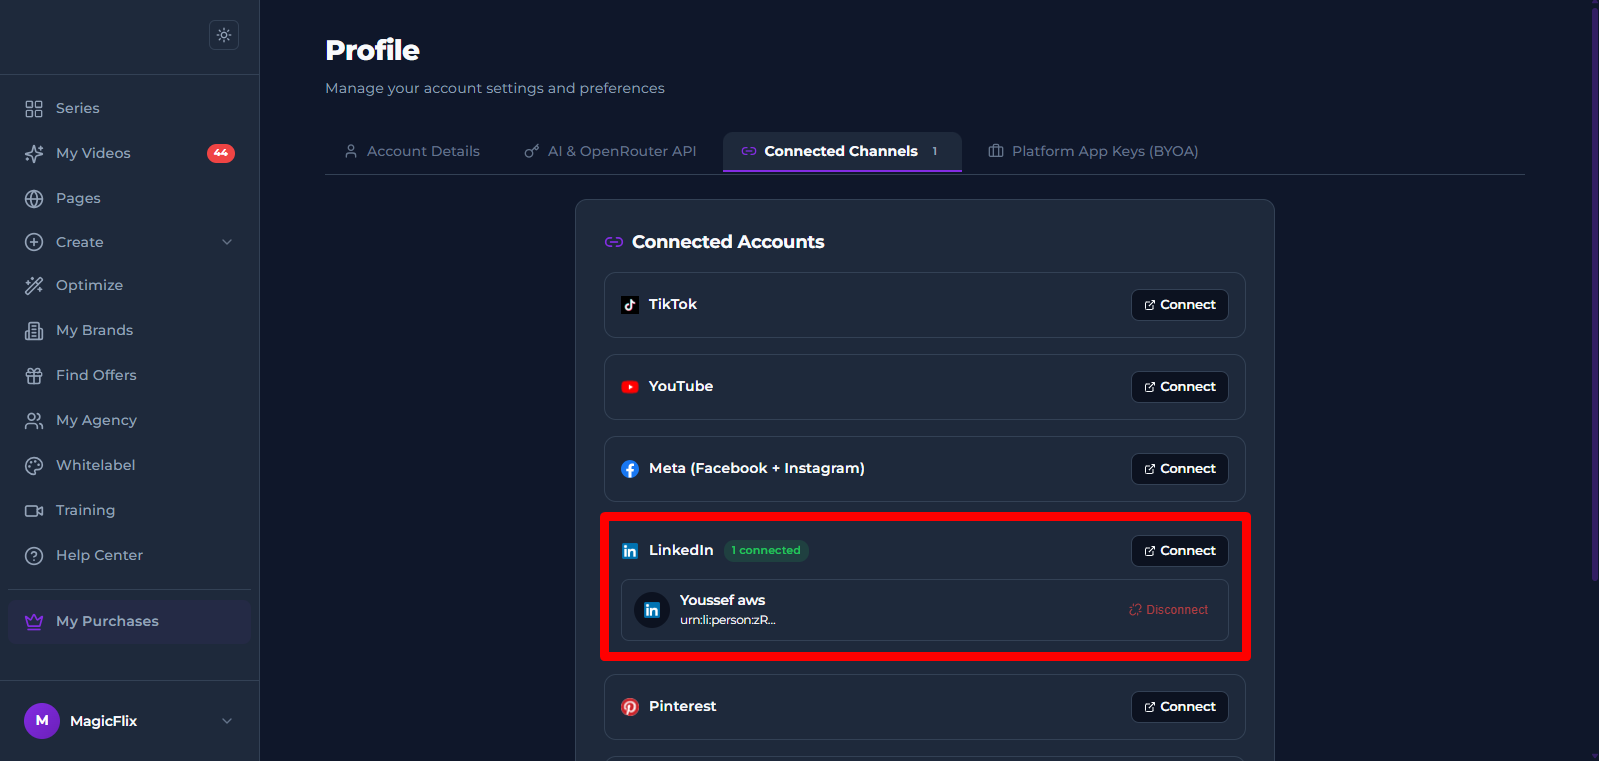Click the MagicFlix avatar circle
The height and width of the screenshot is (761, 1599).
[x=42, y=720]
